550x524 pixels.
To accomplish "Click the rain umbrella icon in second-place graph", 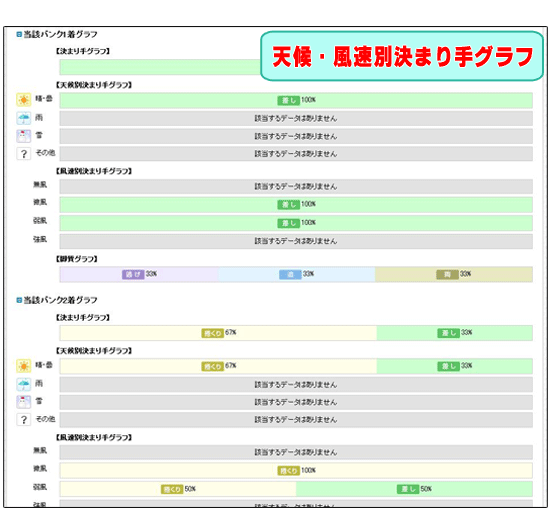I will click(24, 384).
